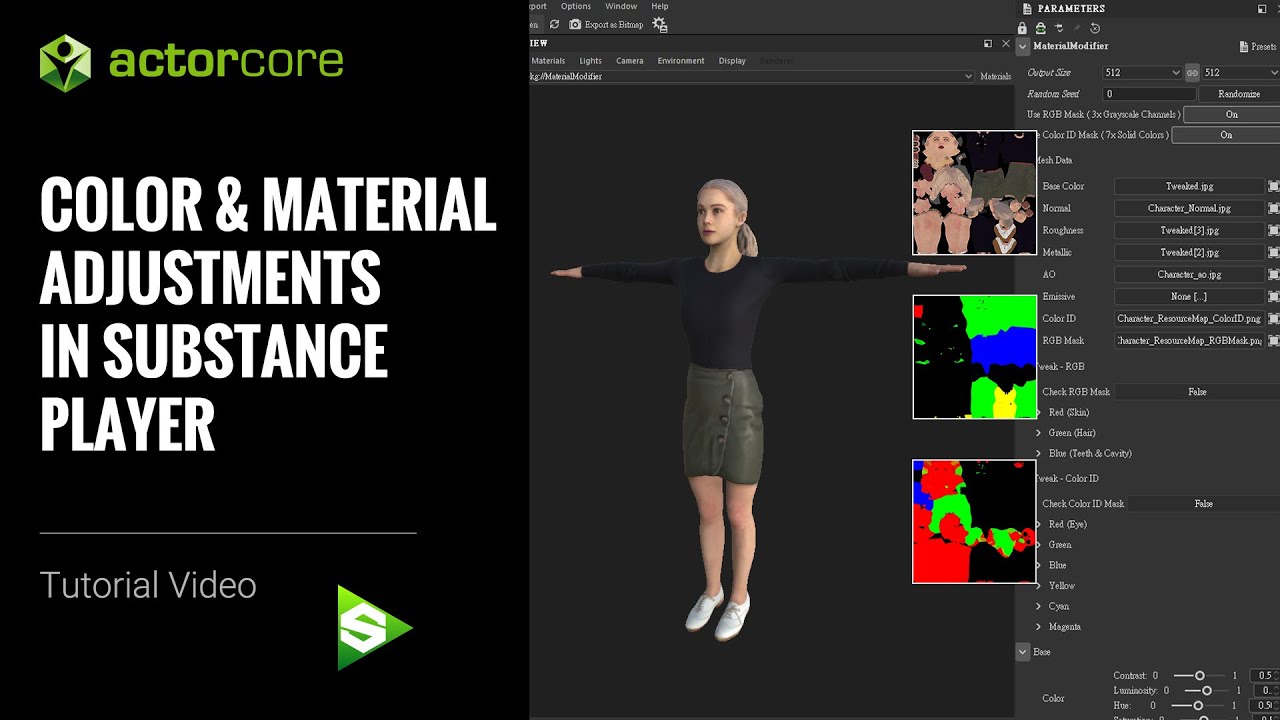Click the Random Seed input field
Screen dimensions: 1280x720
point(1149,94)
